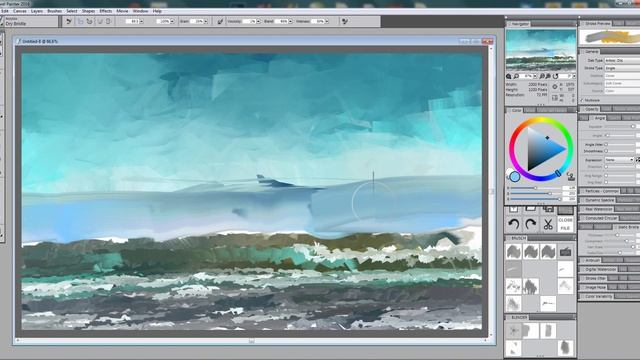This screenshot has height=360, width=640.
Task: Select the dark blob brush in third row
Action: point(531,286)
